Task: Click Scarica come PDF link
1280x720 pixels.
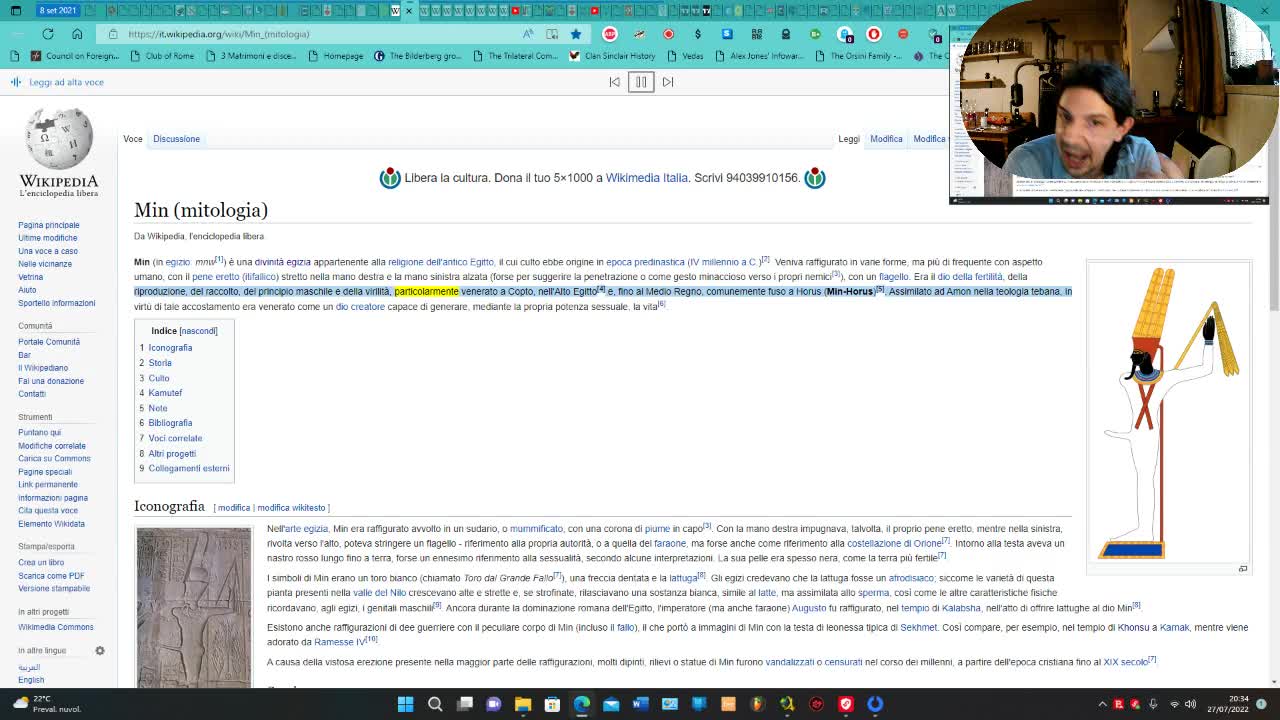Action: (51, 576)
